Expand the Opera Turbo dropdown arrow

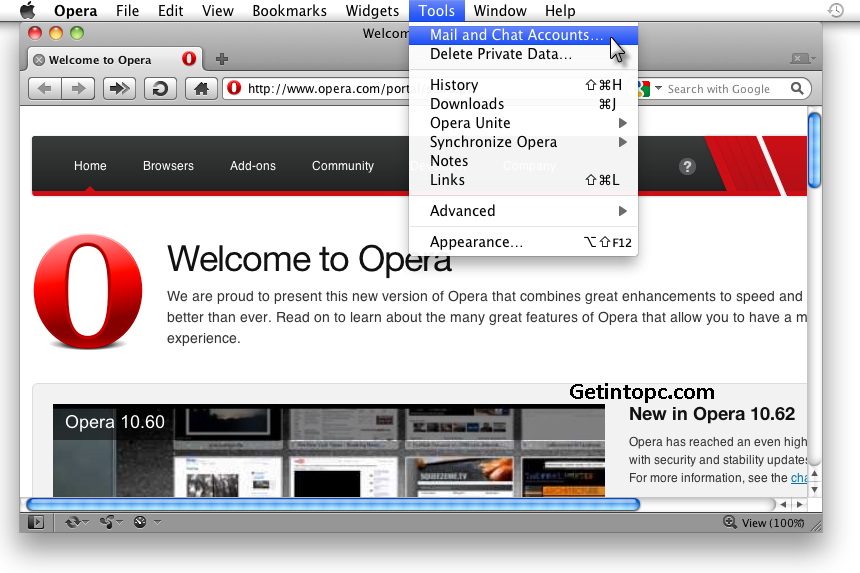point(157,522)
